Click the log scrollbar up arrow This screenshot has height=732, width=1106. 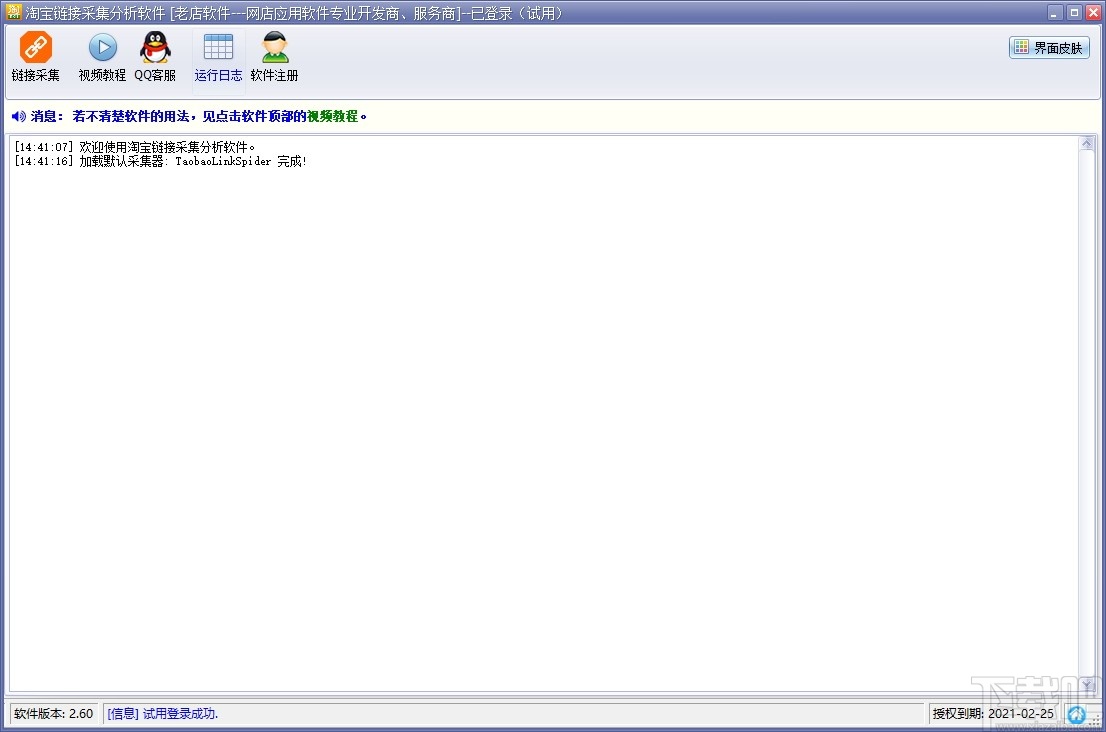pyautogui.click(x=1087, y=143)
